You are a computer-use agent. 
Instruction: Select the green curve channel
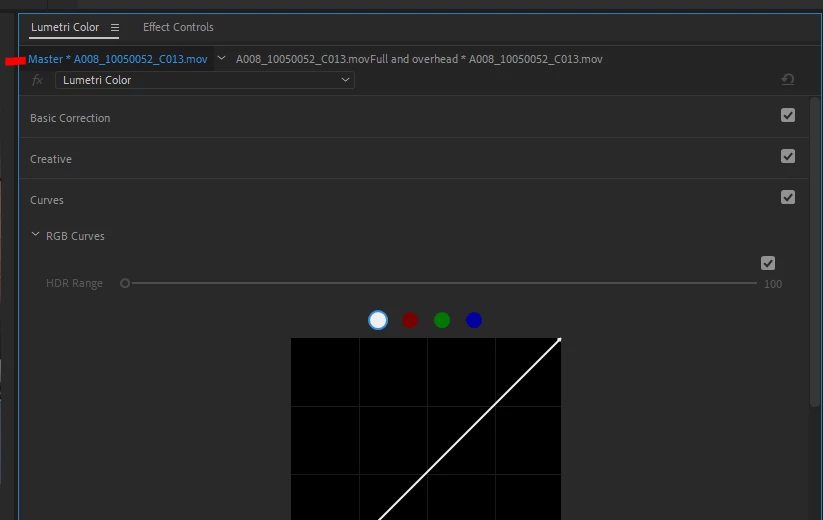click(442, 320)
